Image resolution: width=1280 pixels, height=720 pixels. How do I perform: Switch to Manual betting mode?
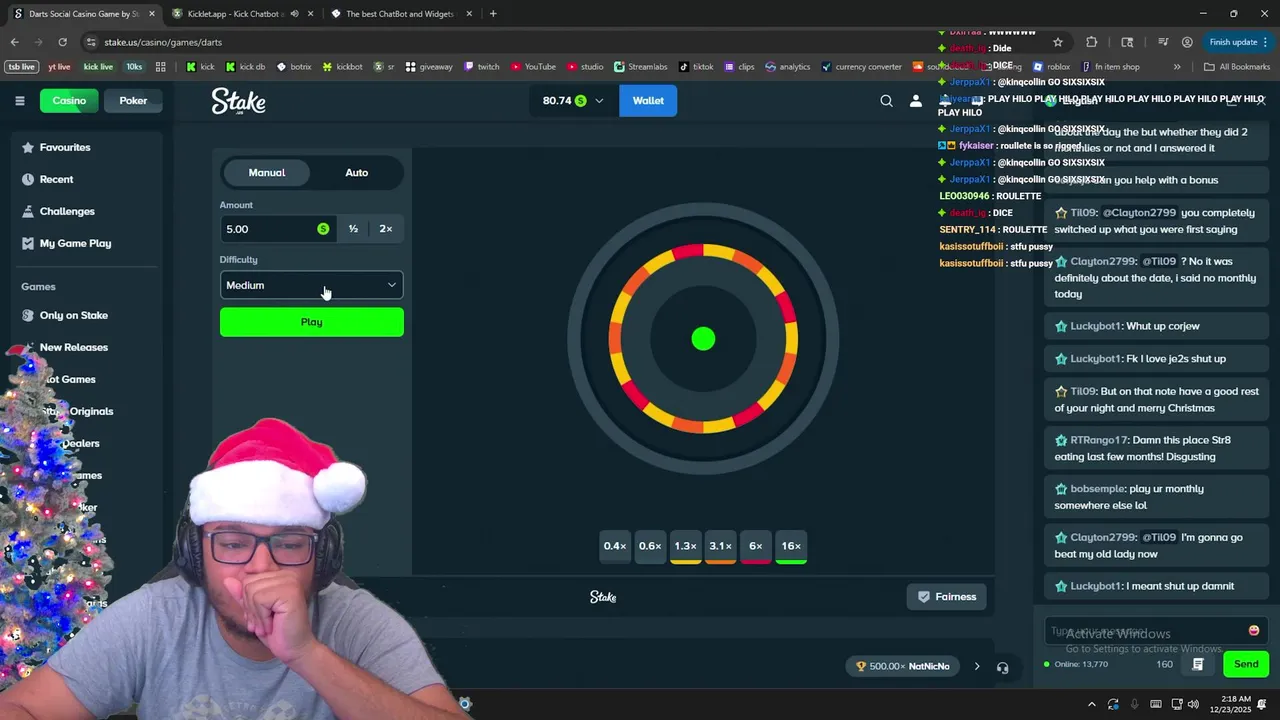tap(267, 173)
